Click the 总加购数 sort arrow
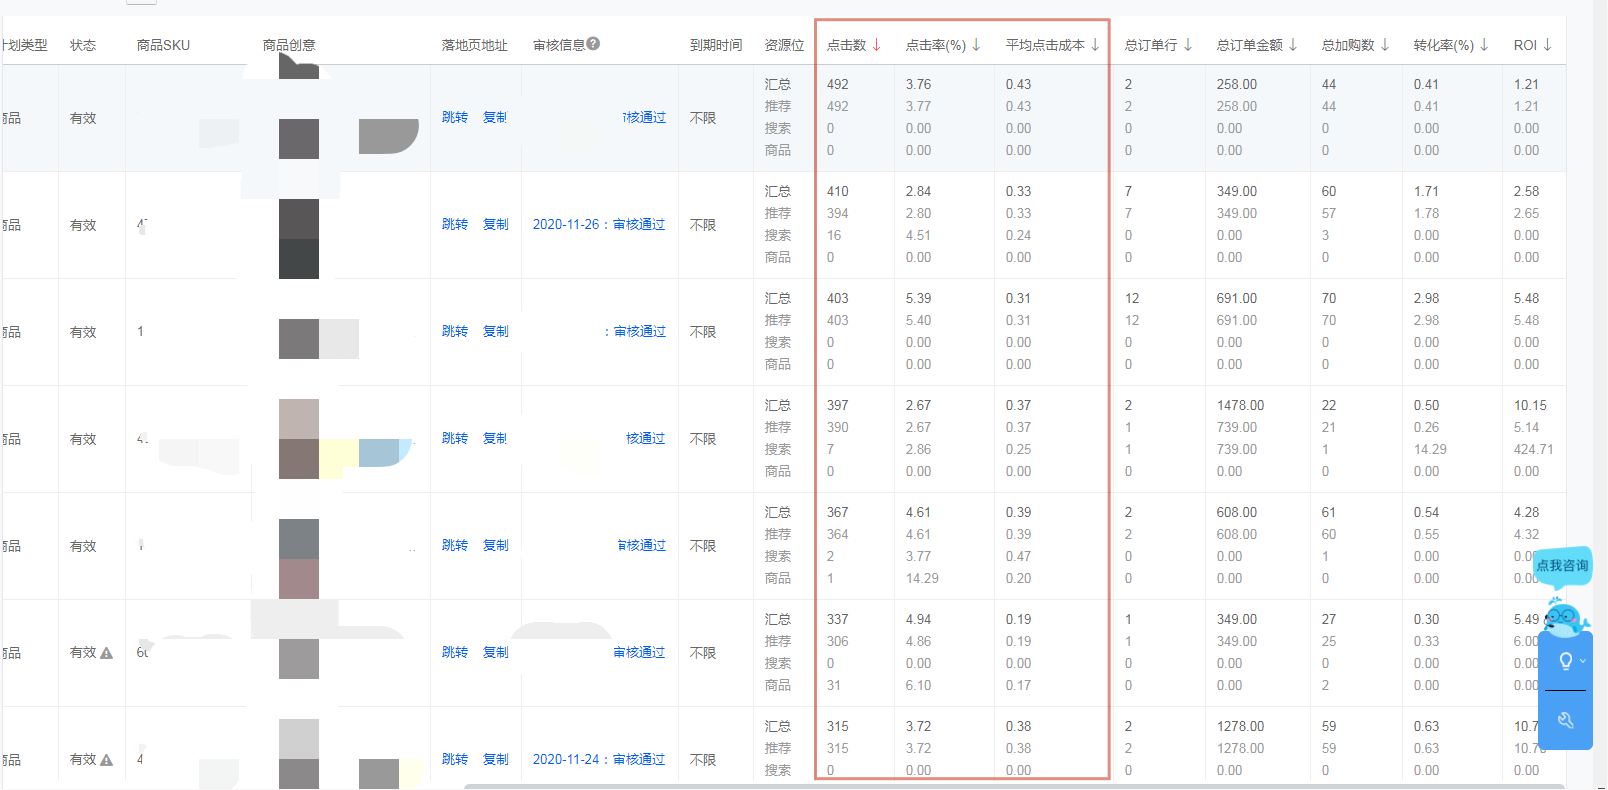 [x=1385, y=45]
